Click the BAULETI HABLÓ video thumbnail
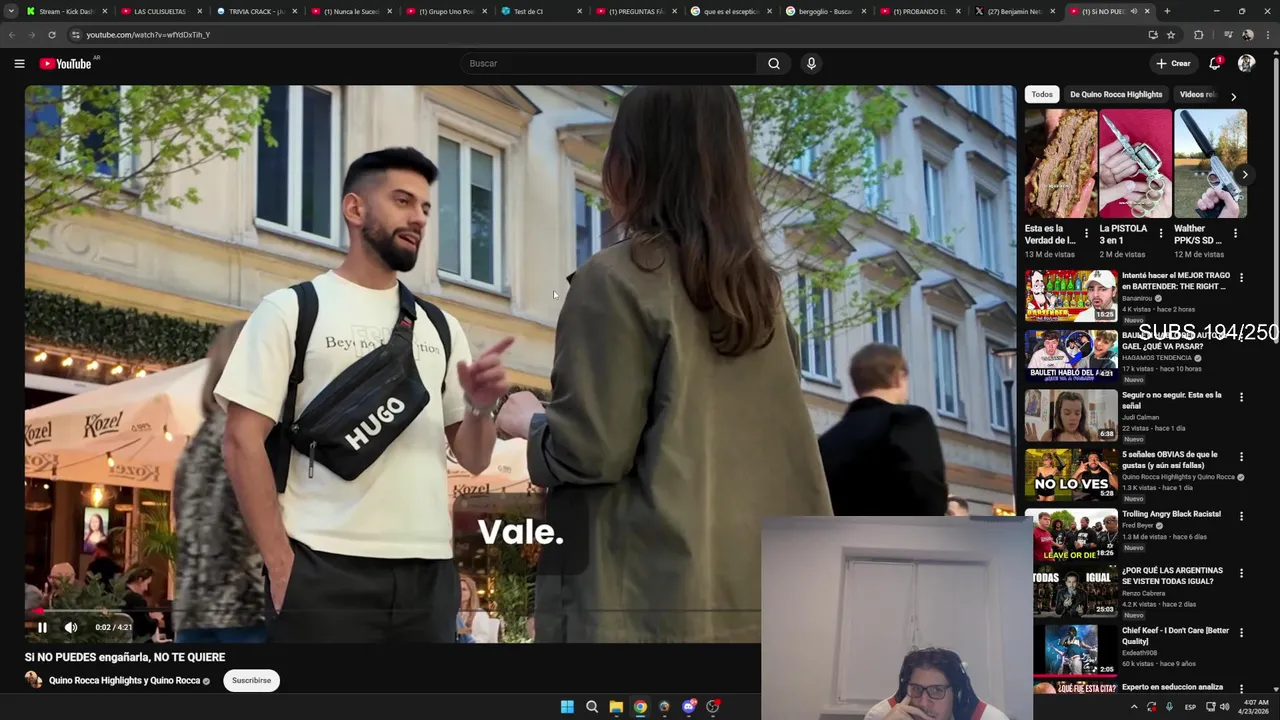Screen dimensions: 1280x720 [x=1071, y=355]
